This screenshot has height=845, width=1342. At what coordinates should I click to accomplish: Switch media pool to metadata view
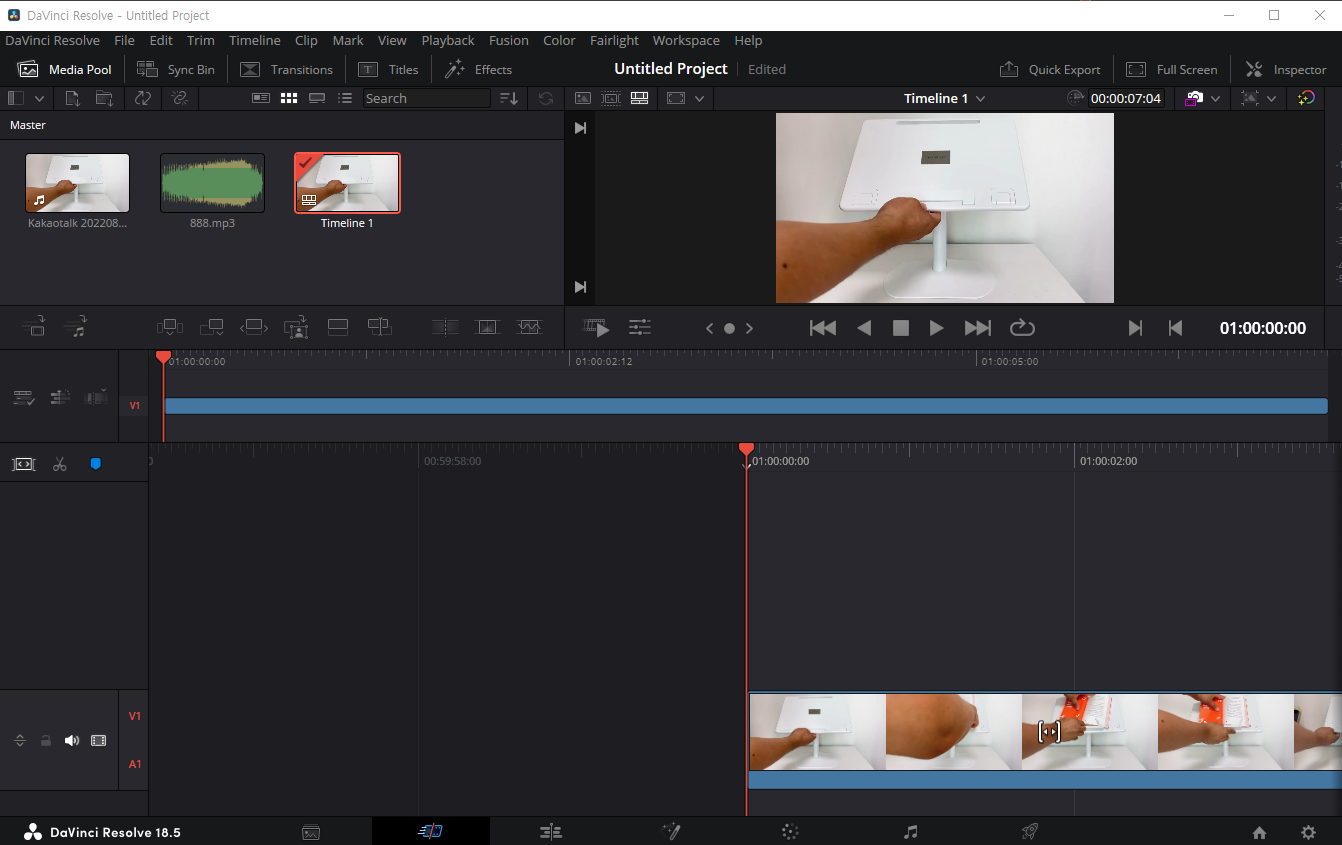(x=261, y=98)
